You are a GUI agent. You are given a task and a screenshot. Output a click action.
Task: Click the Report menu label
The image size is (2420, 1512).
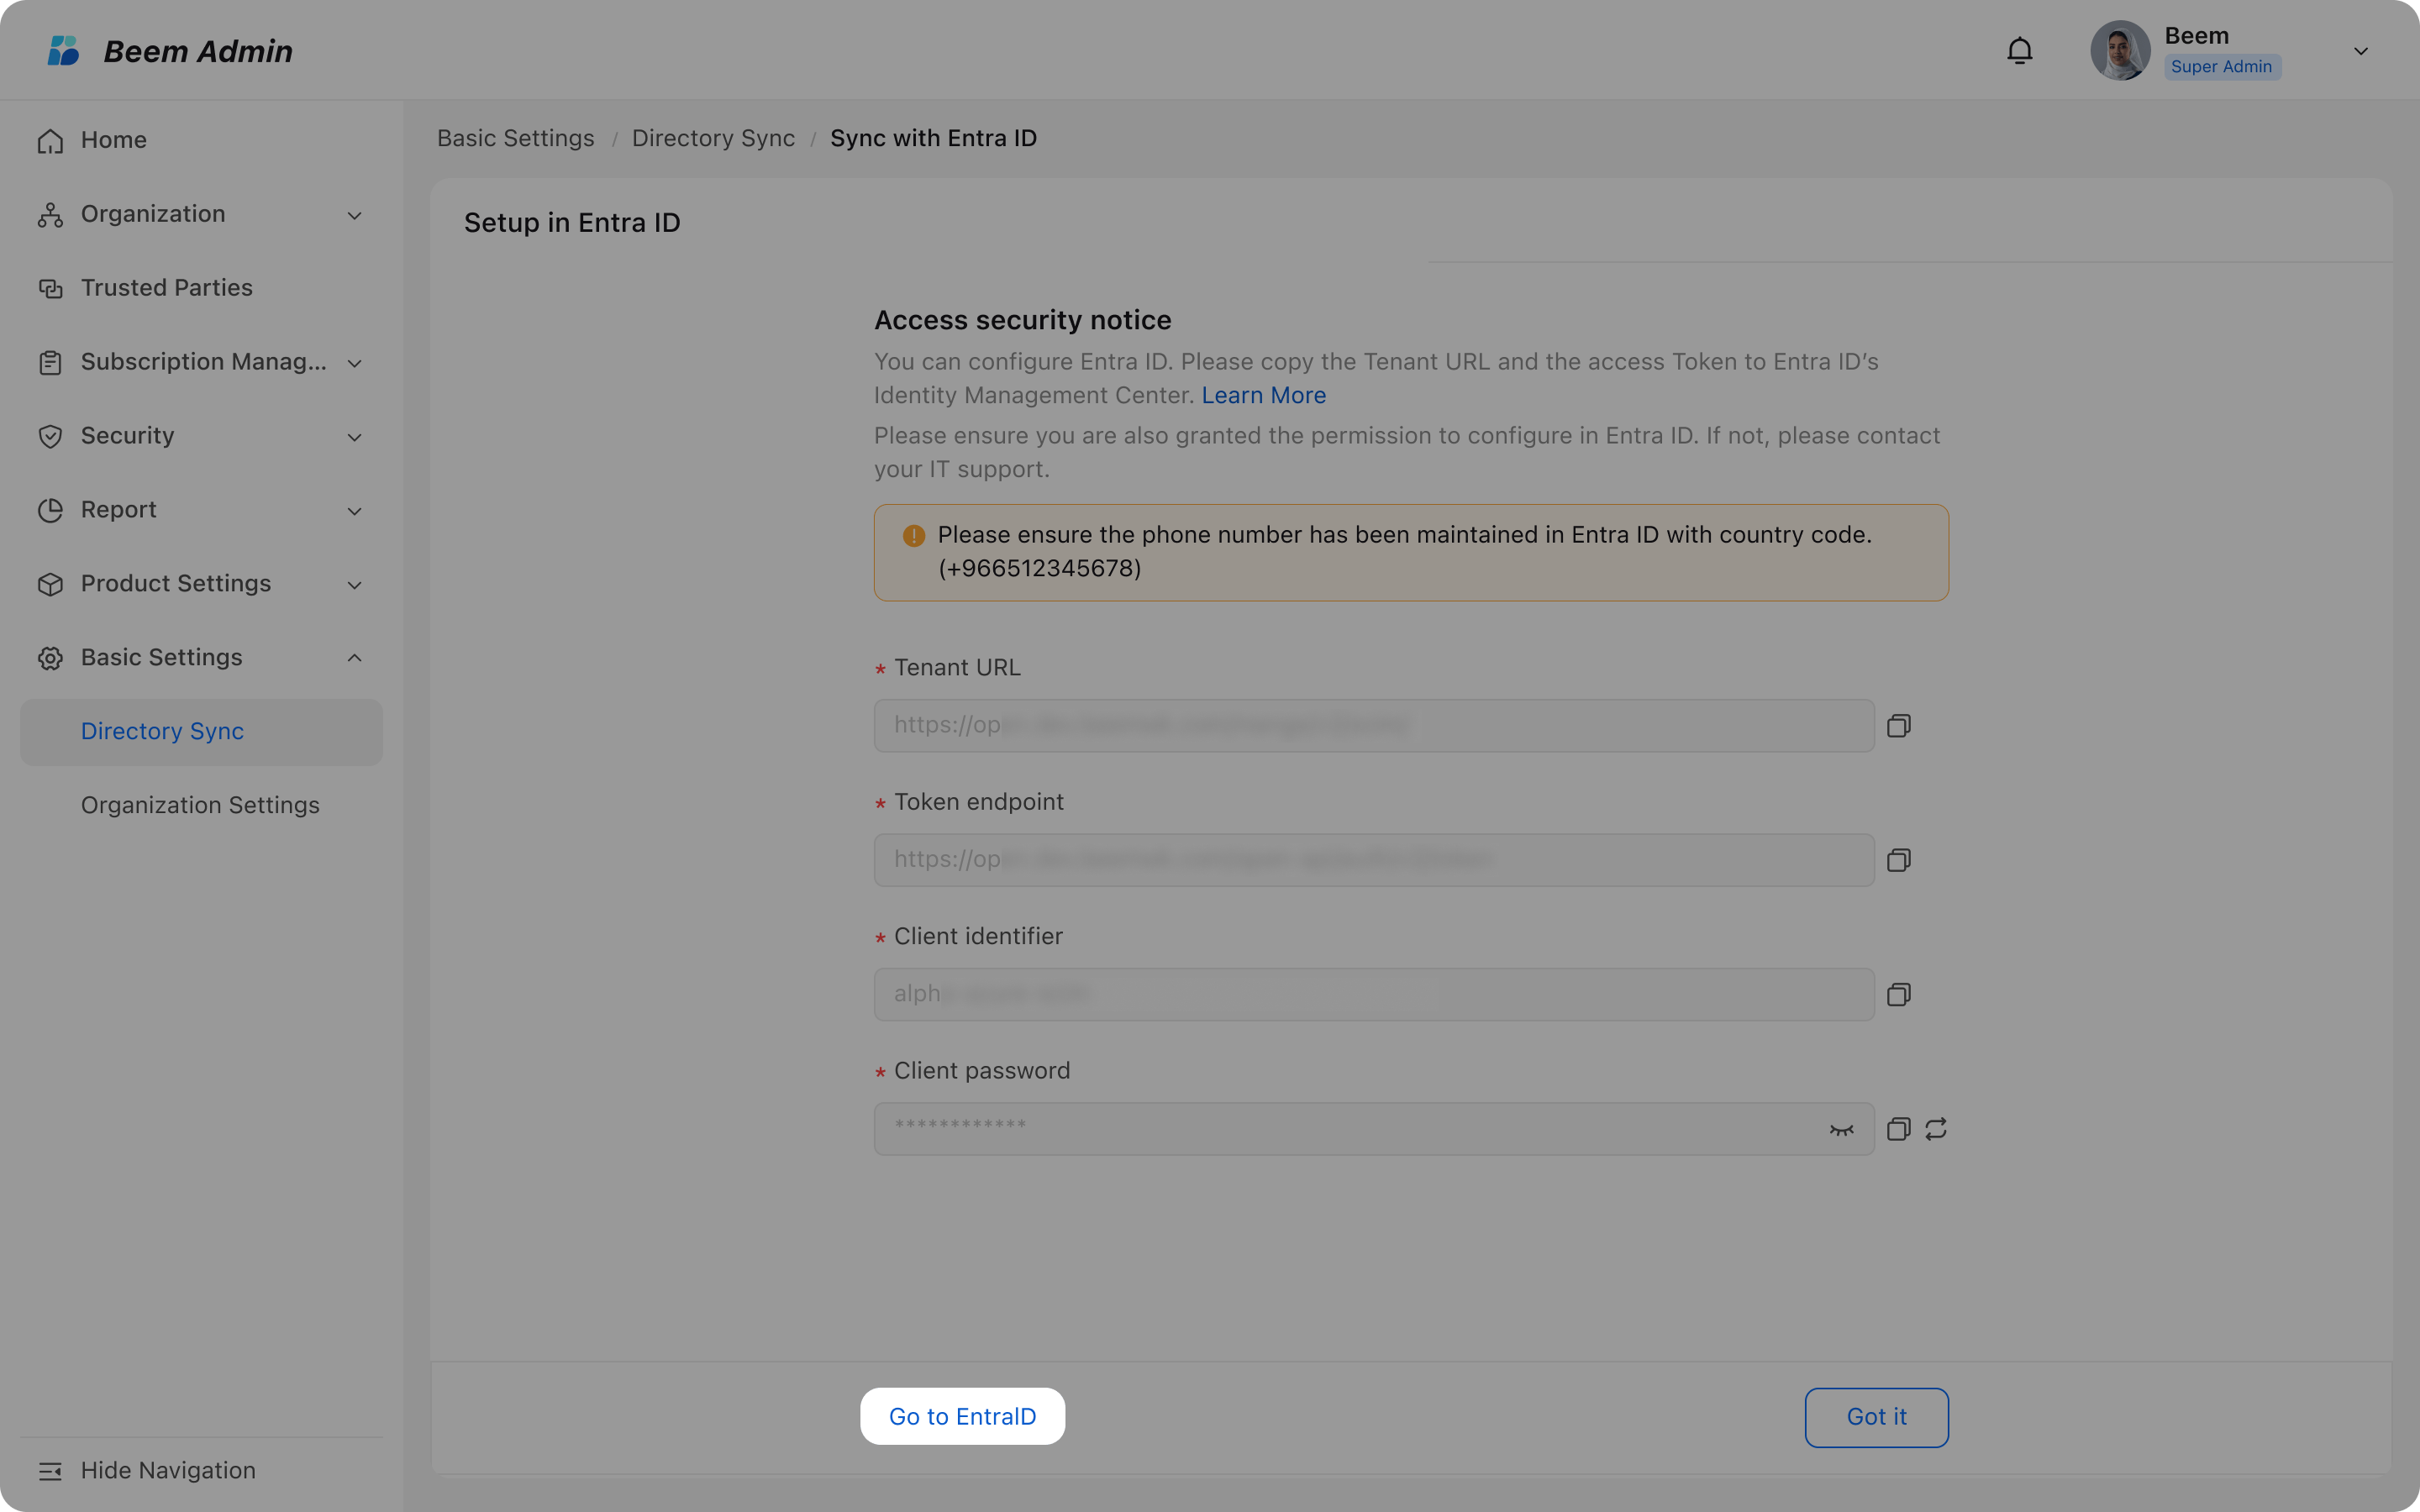point(119,510)
